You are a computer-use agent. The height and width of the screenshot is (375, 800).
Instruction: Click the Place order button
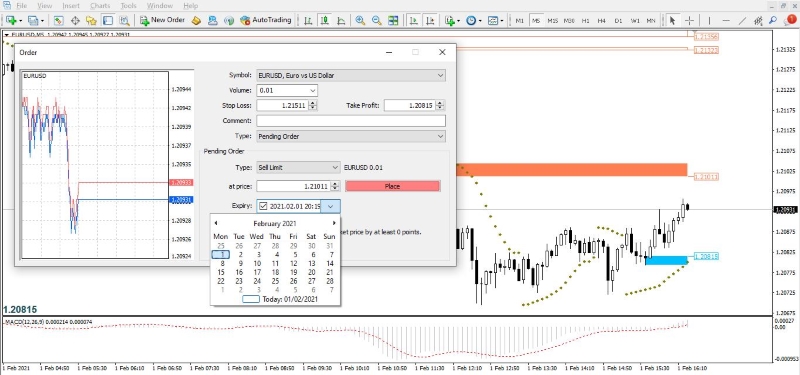392,186
